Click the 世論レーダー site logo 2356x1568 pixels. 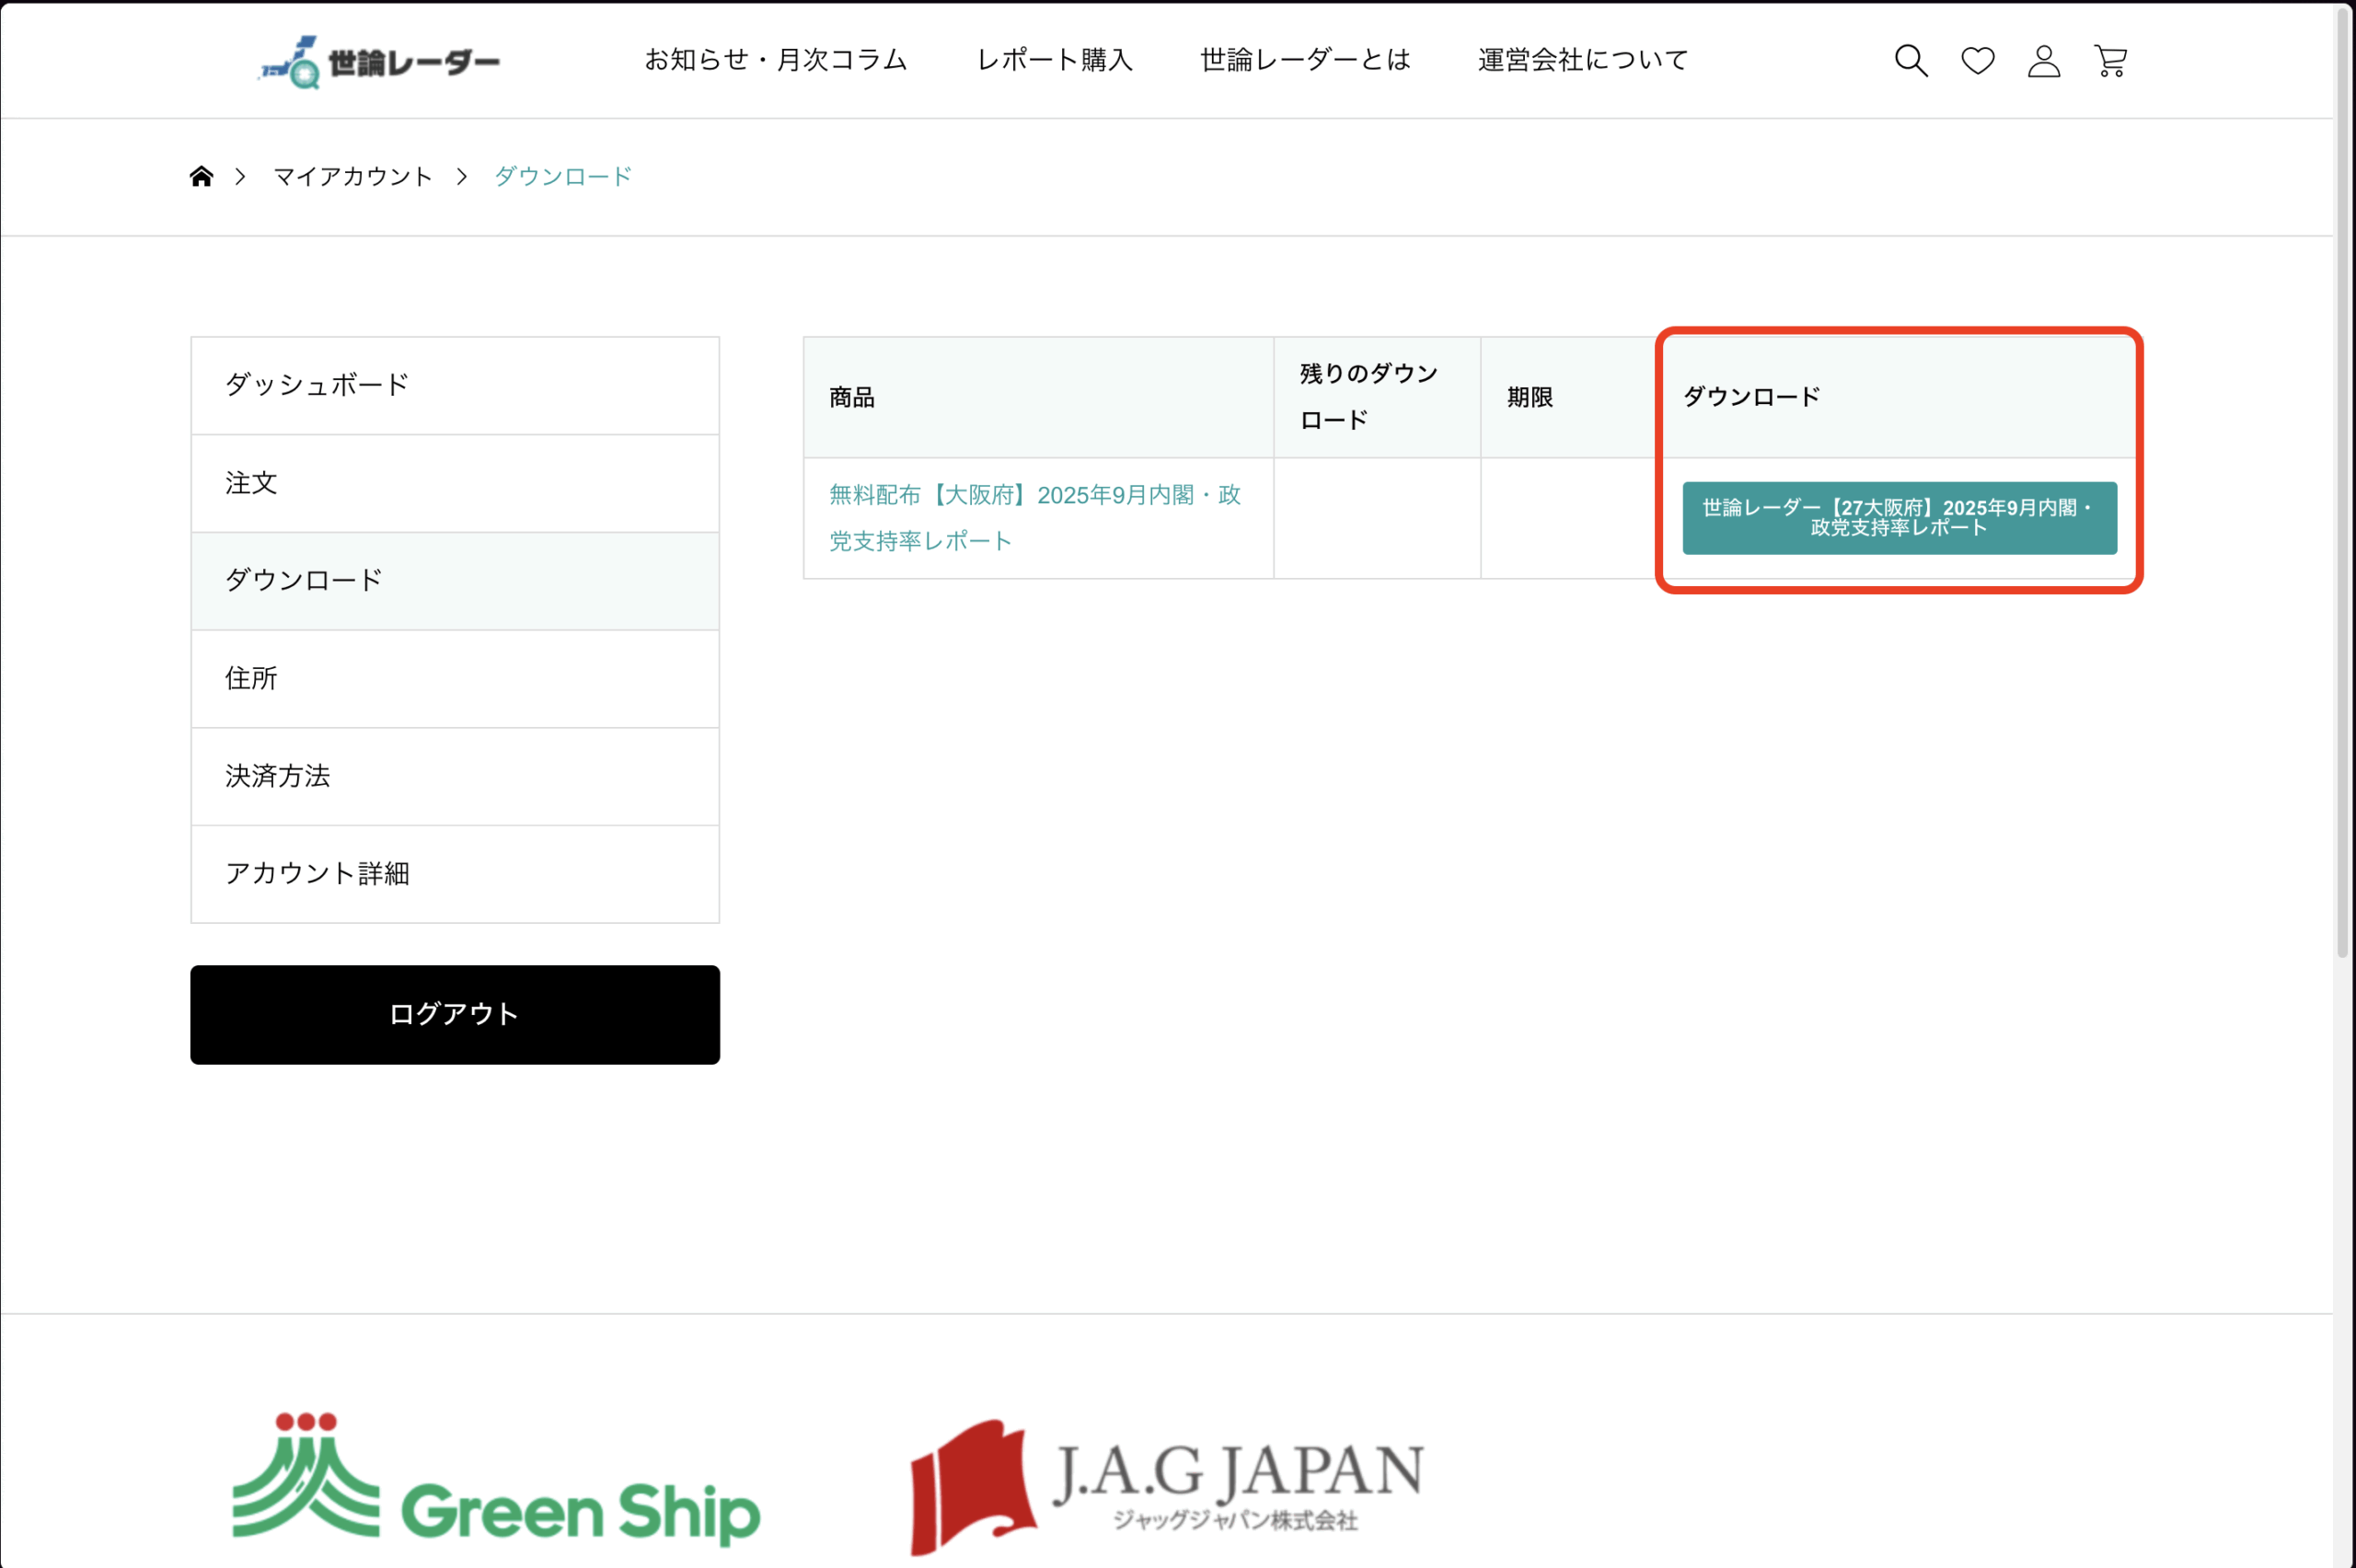click(379, 62)
